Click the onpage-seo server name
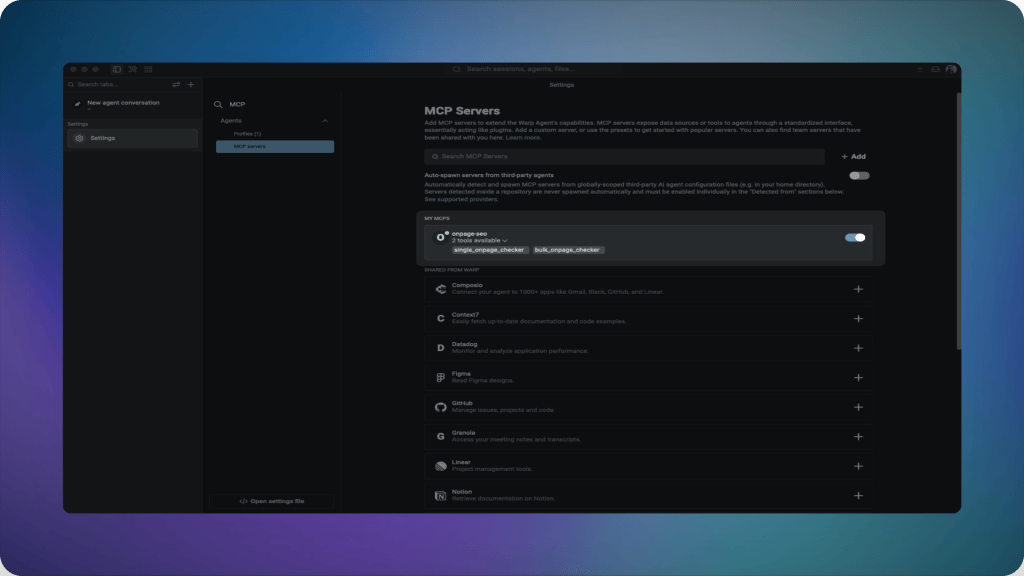Screen dimensions: 1024x576 (x=470, y=234)
